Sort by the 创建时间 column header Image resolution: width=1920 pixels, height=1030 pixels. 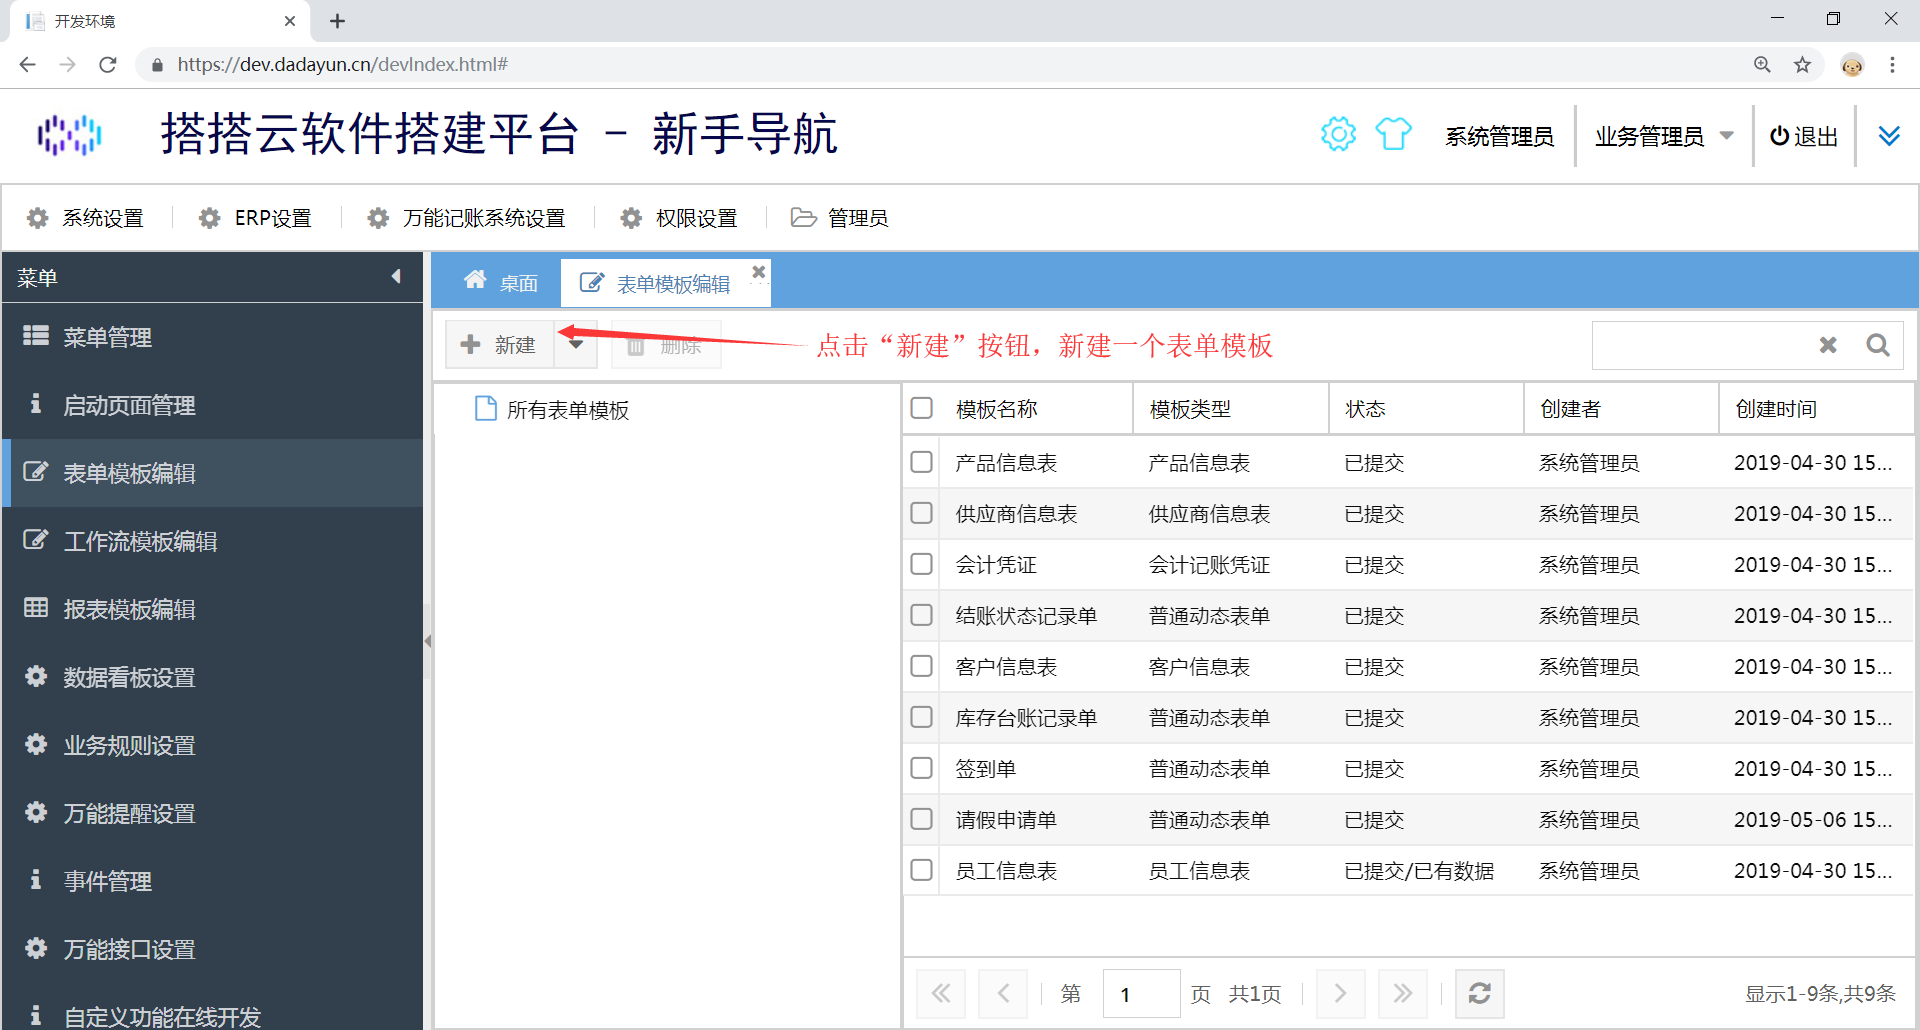point(1816,409)
